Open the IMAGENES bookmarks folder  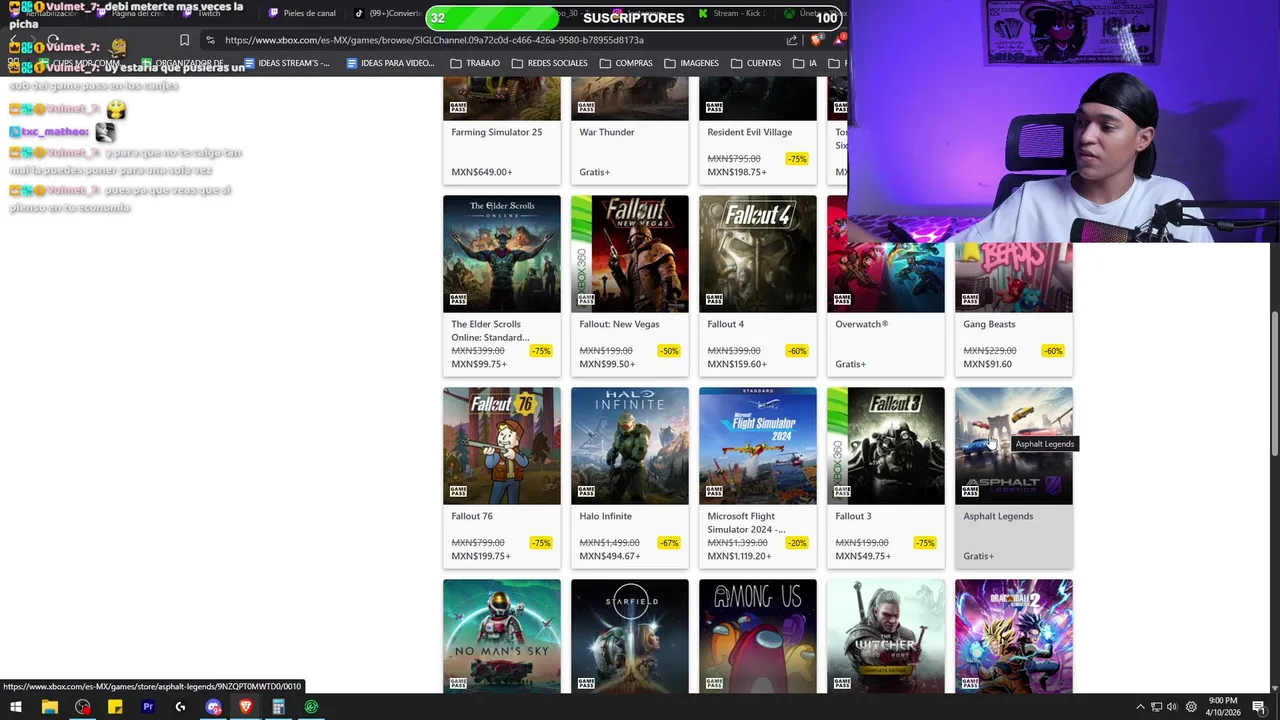(x=691, y=63)
